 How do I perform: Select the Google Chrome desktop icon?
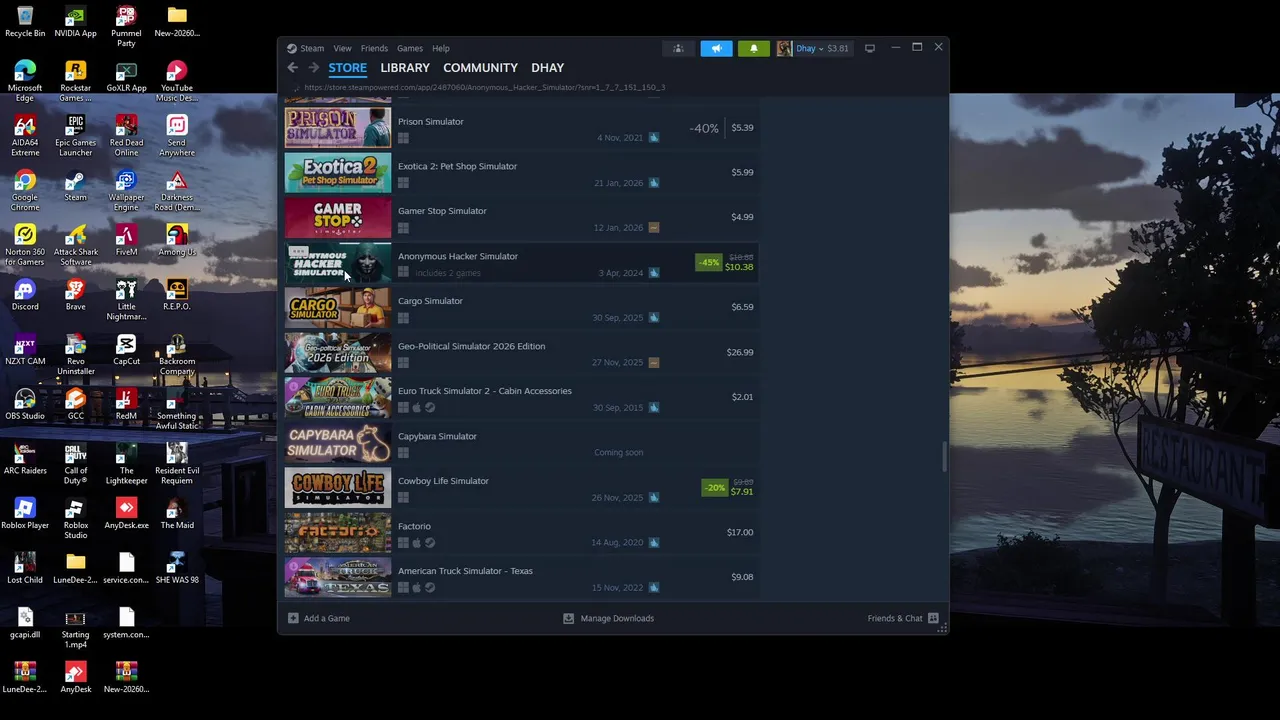[x=25, y=190]
